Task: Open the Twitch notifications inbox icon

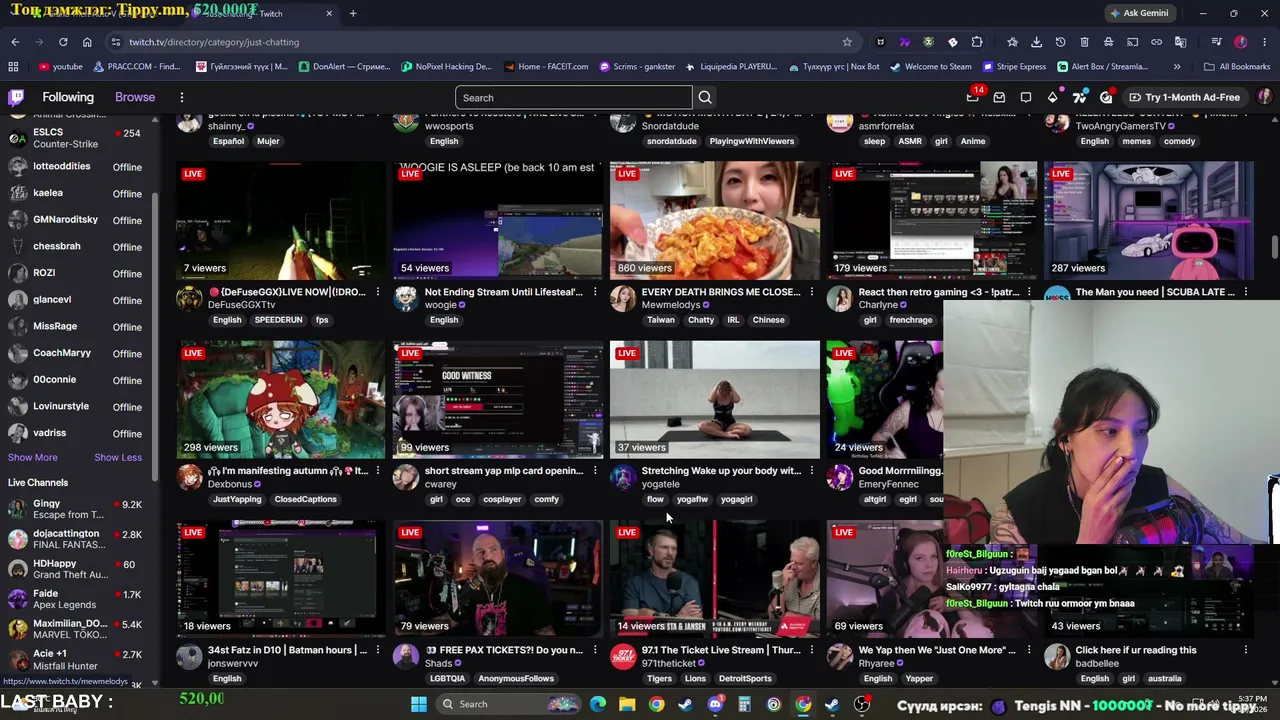Action: coord(999,97)
